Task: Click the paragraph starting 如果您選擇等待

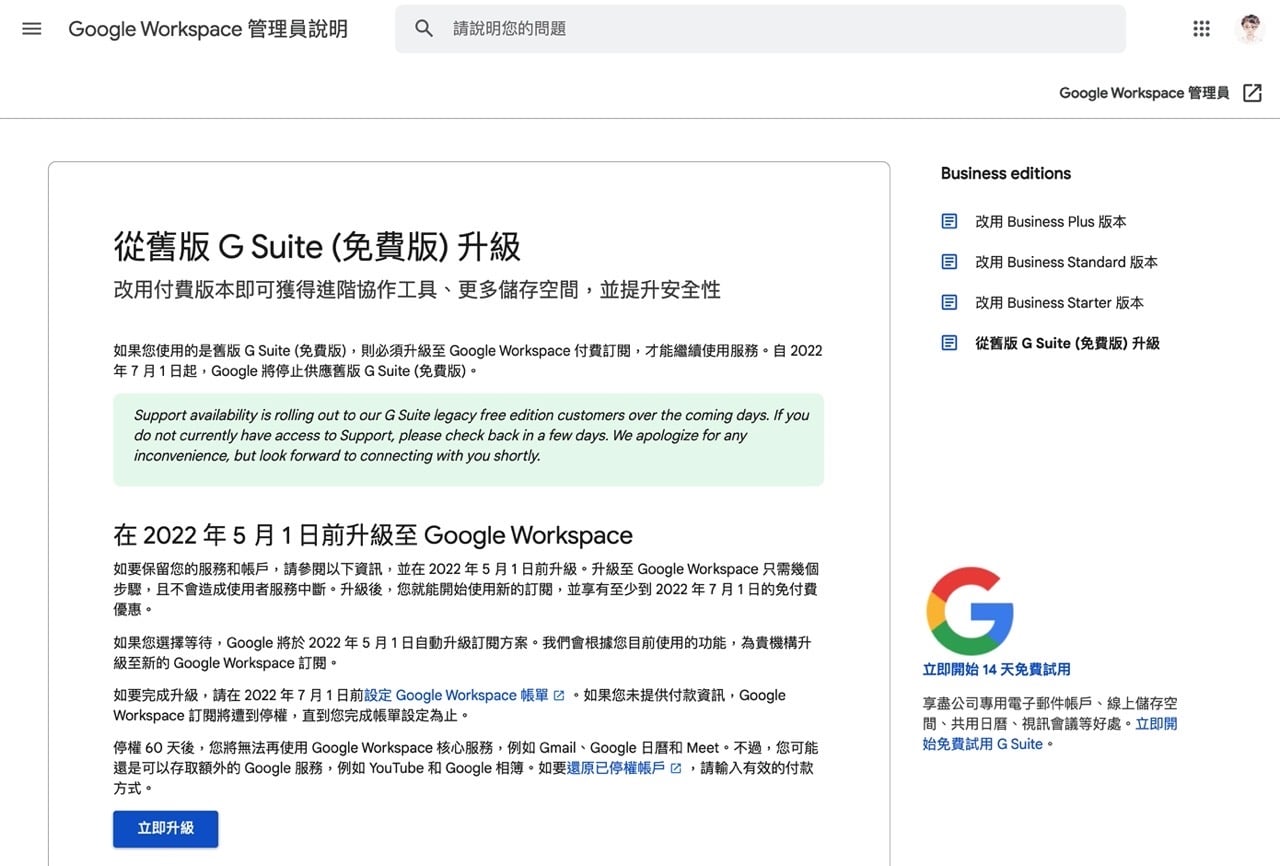Action: point(463,653)
